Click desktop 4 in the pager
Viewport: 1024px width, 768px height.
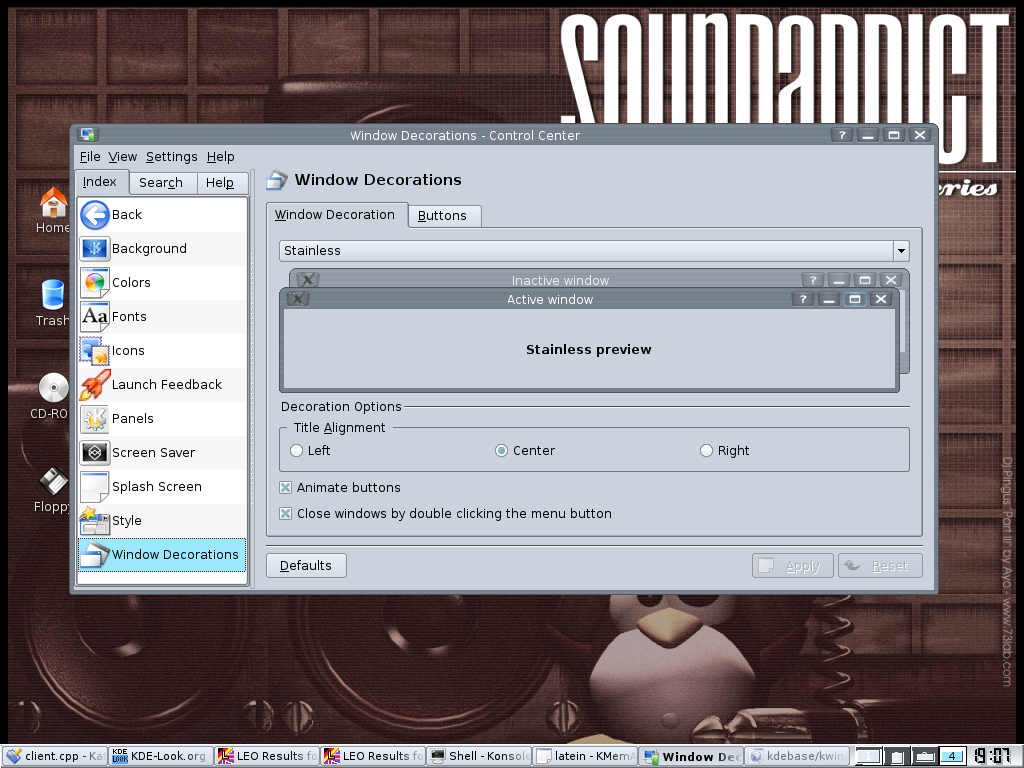[x=952, y=756]
